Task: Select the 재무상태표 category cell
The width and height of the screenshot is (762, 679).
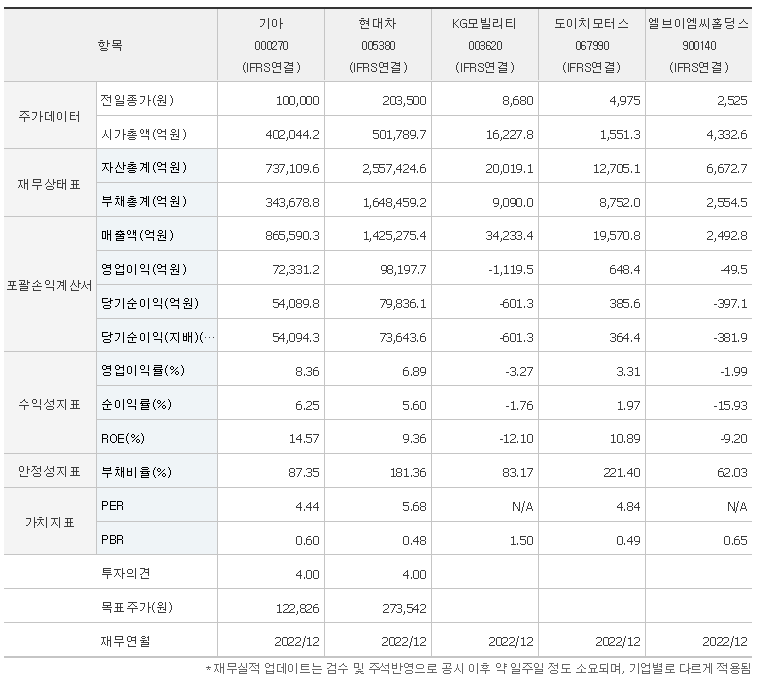Action: click(50, 184)
